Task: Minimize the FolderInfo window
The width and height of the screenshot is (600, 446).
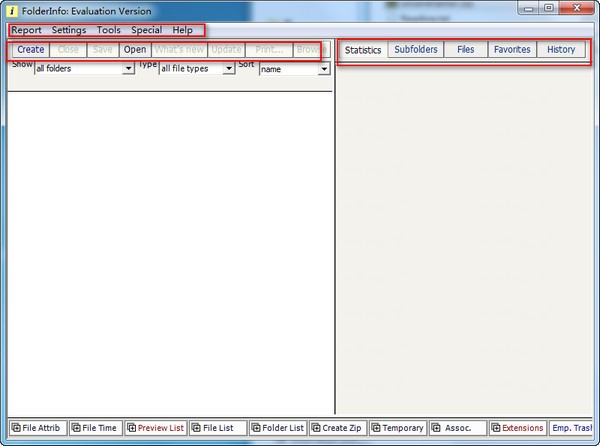Action: (529, 8)
